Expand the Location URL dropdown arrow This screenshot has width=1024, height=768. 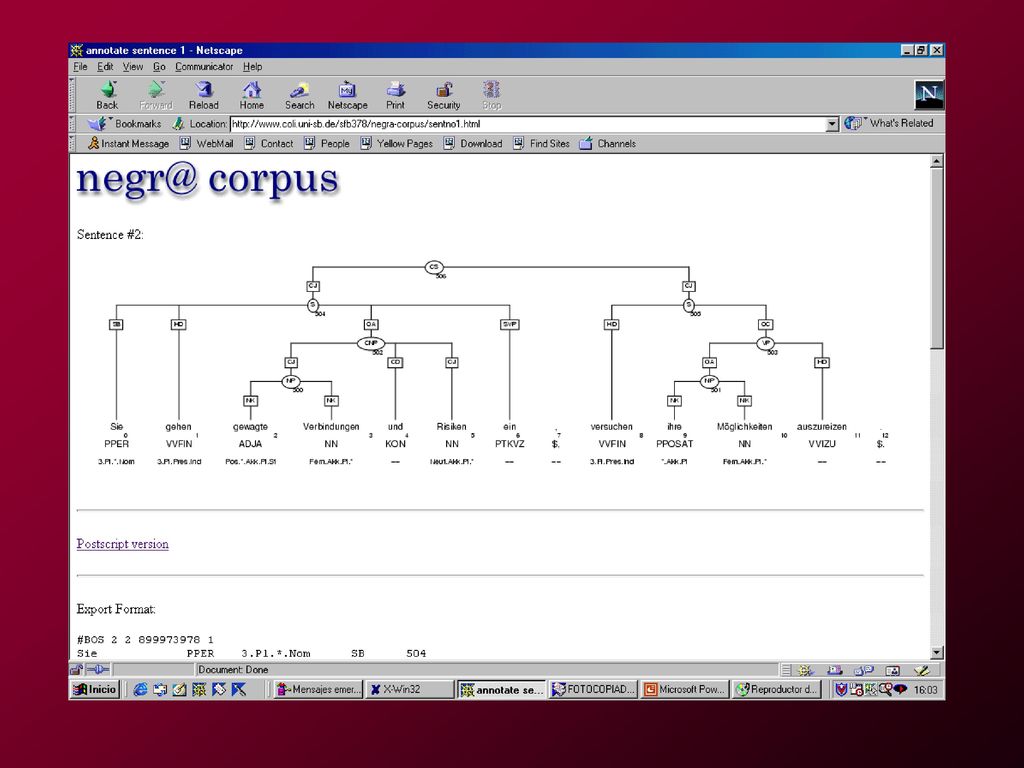(x=832, y=124)
